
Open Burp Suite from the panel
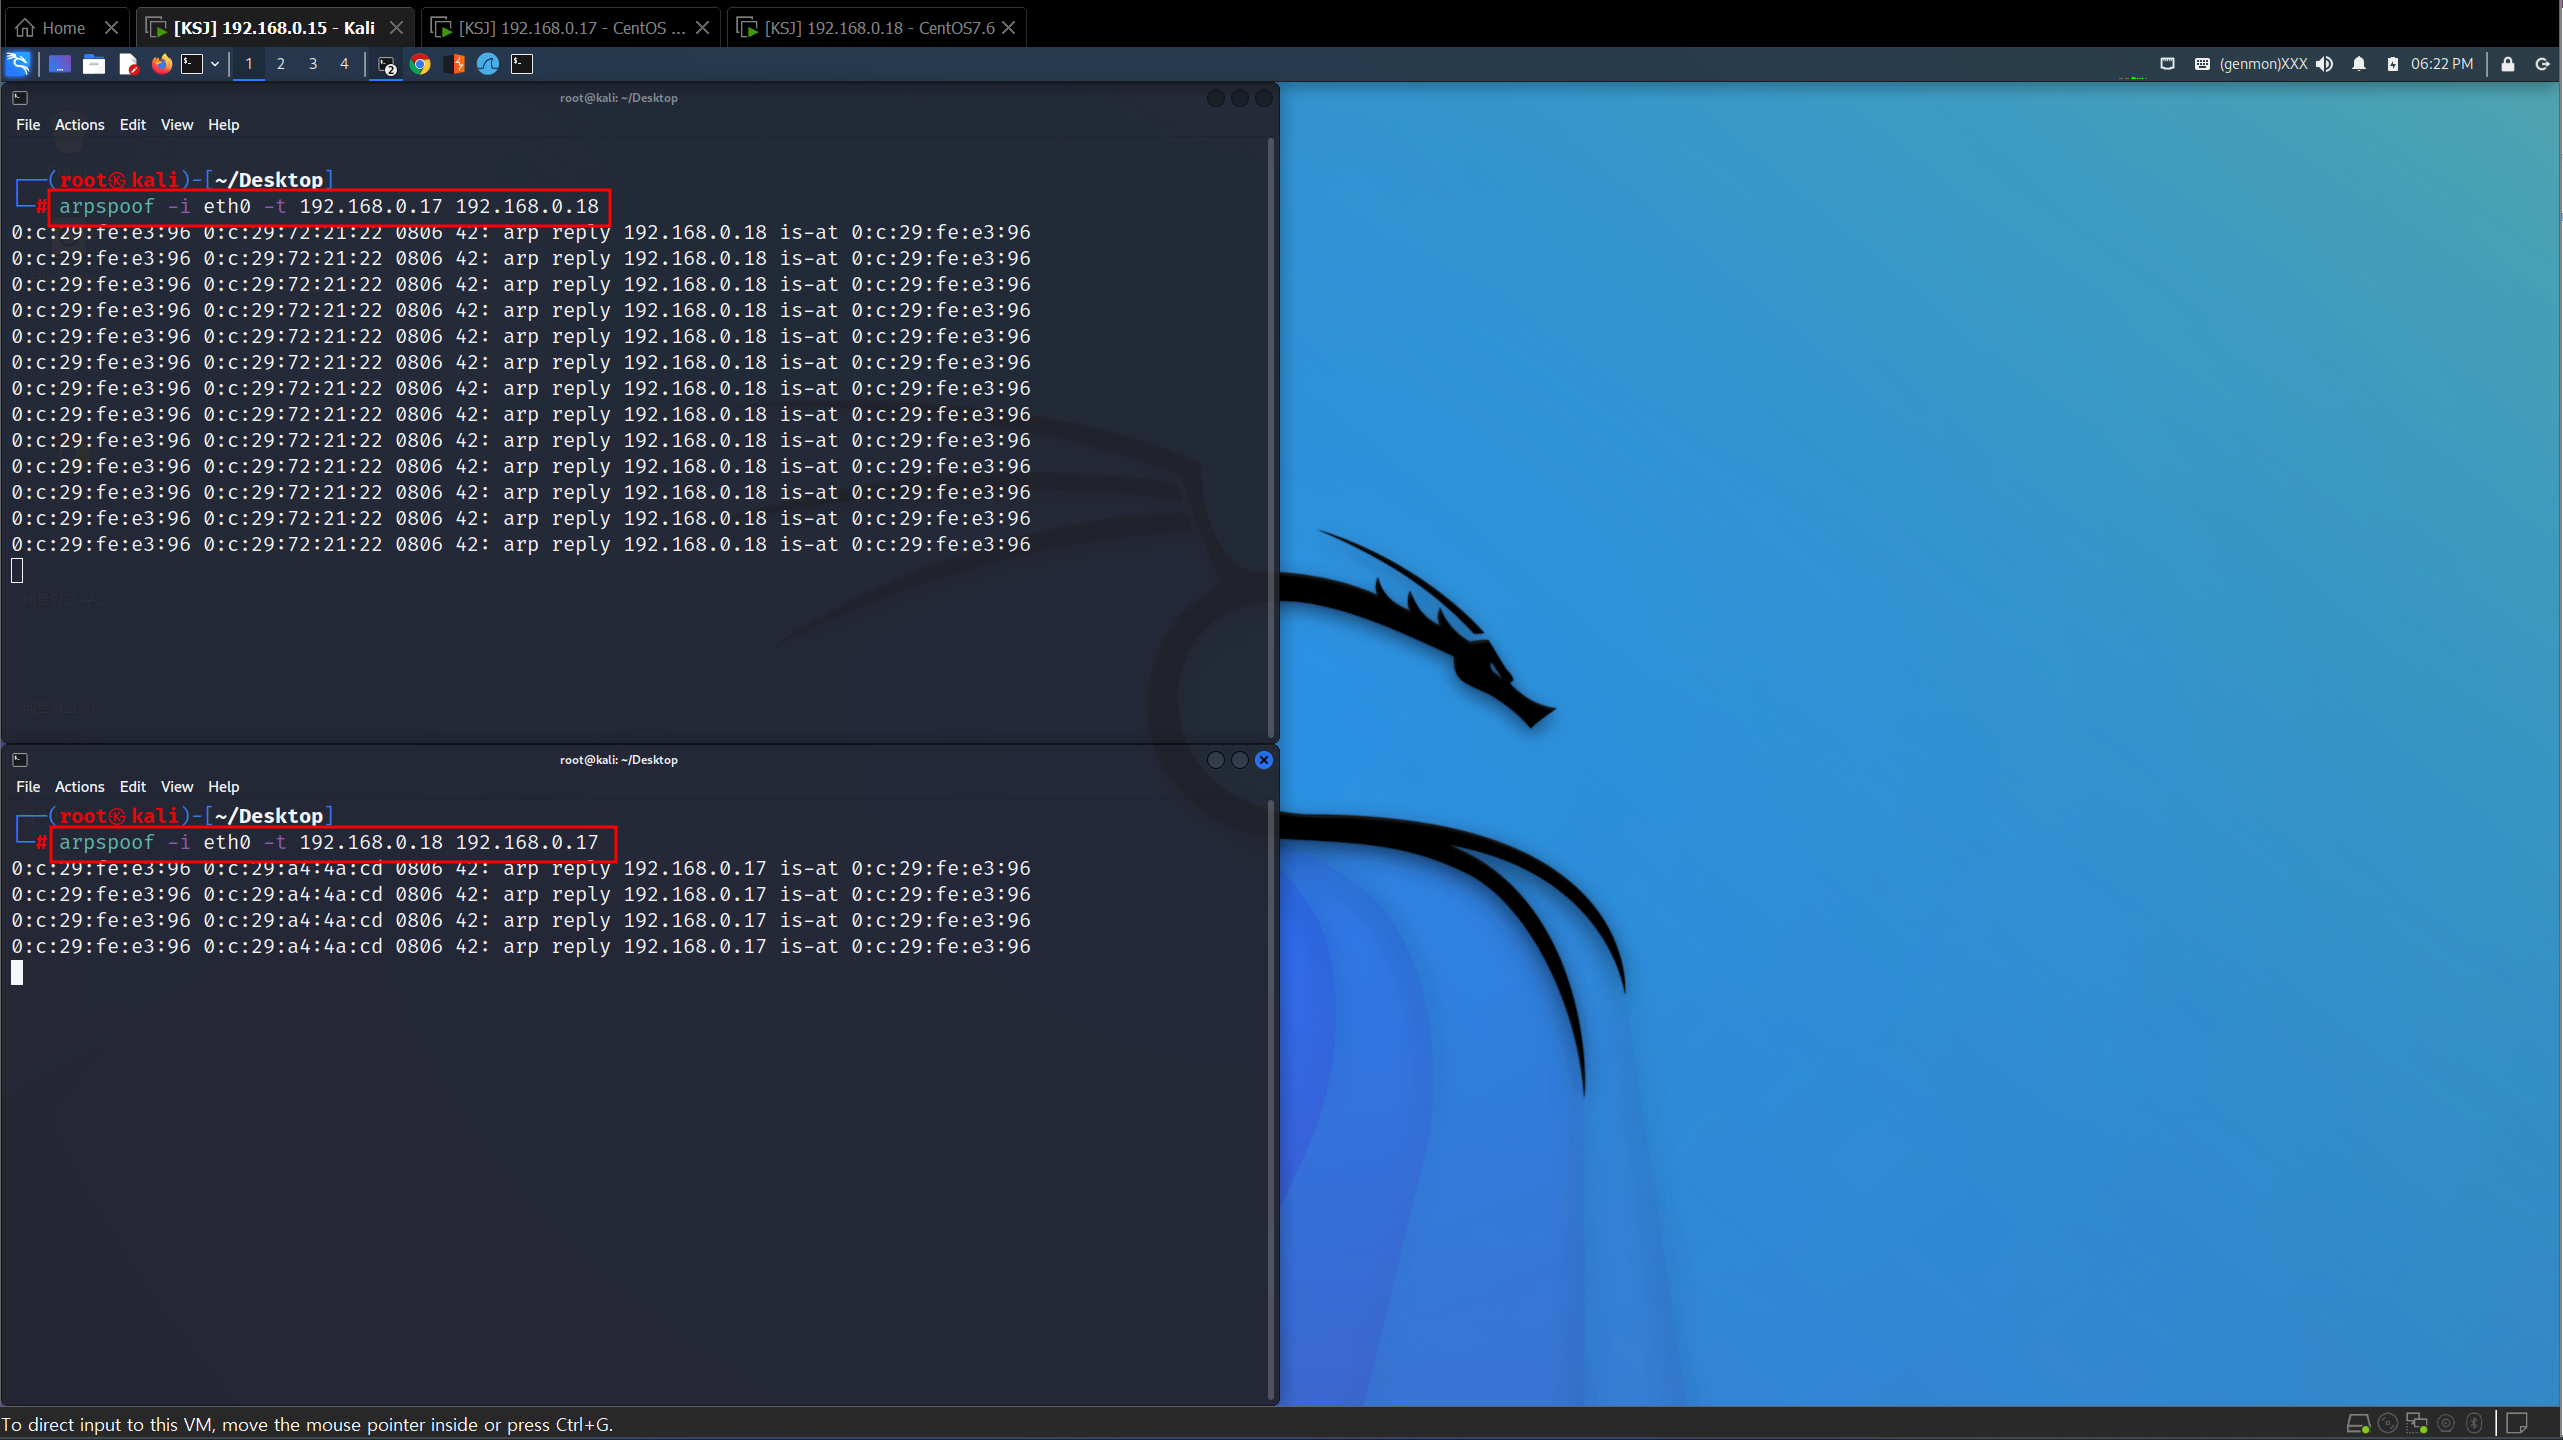456,64
